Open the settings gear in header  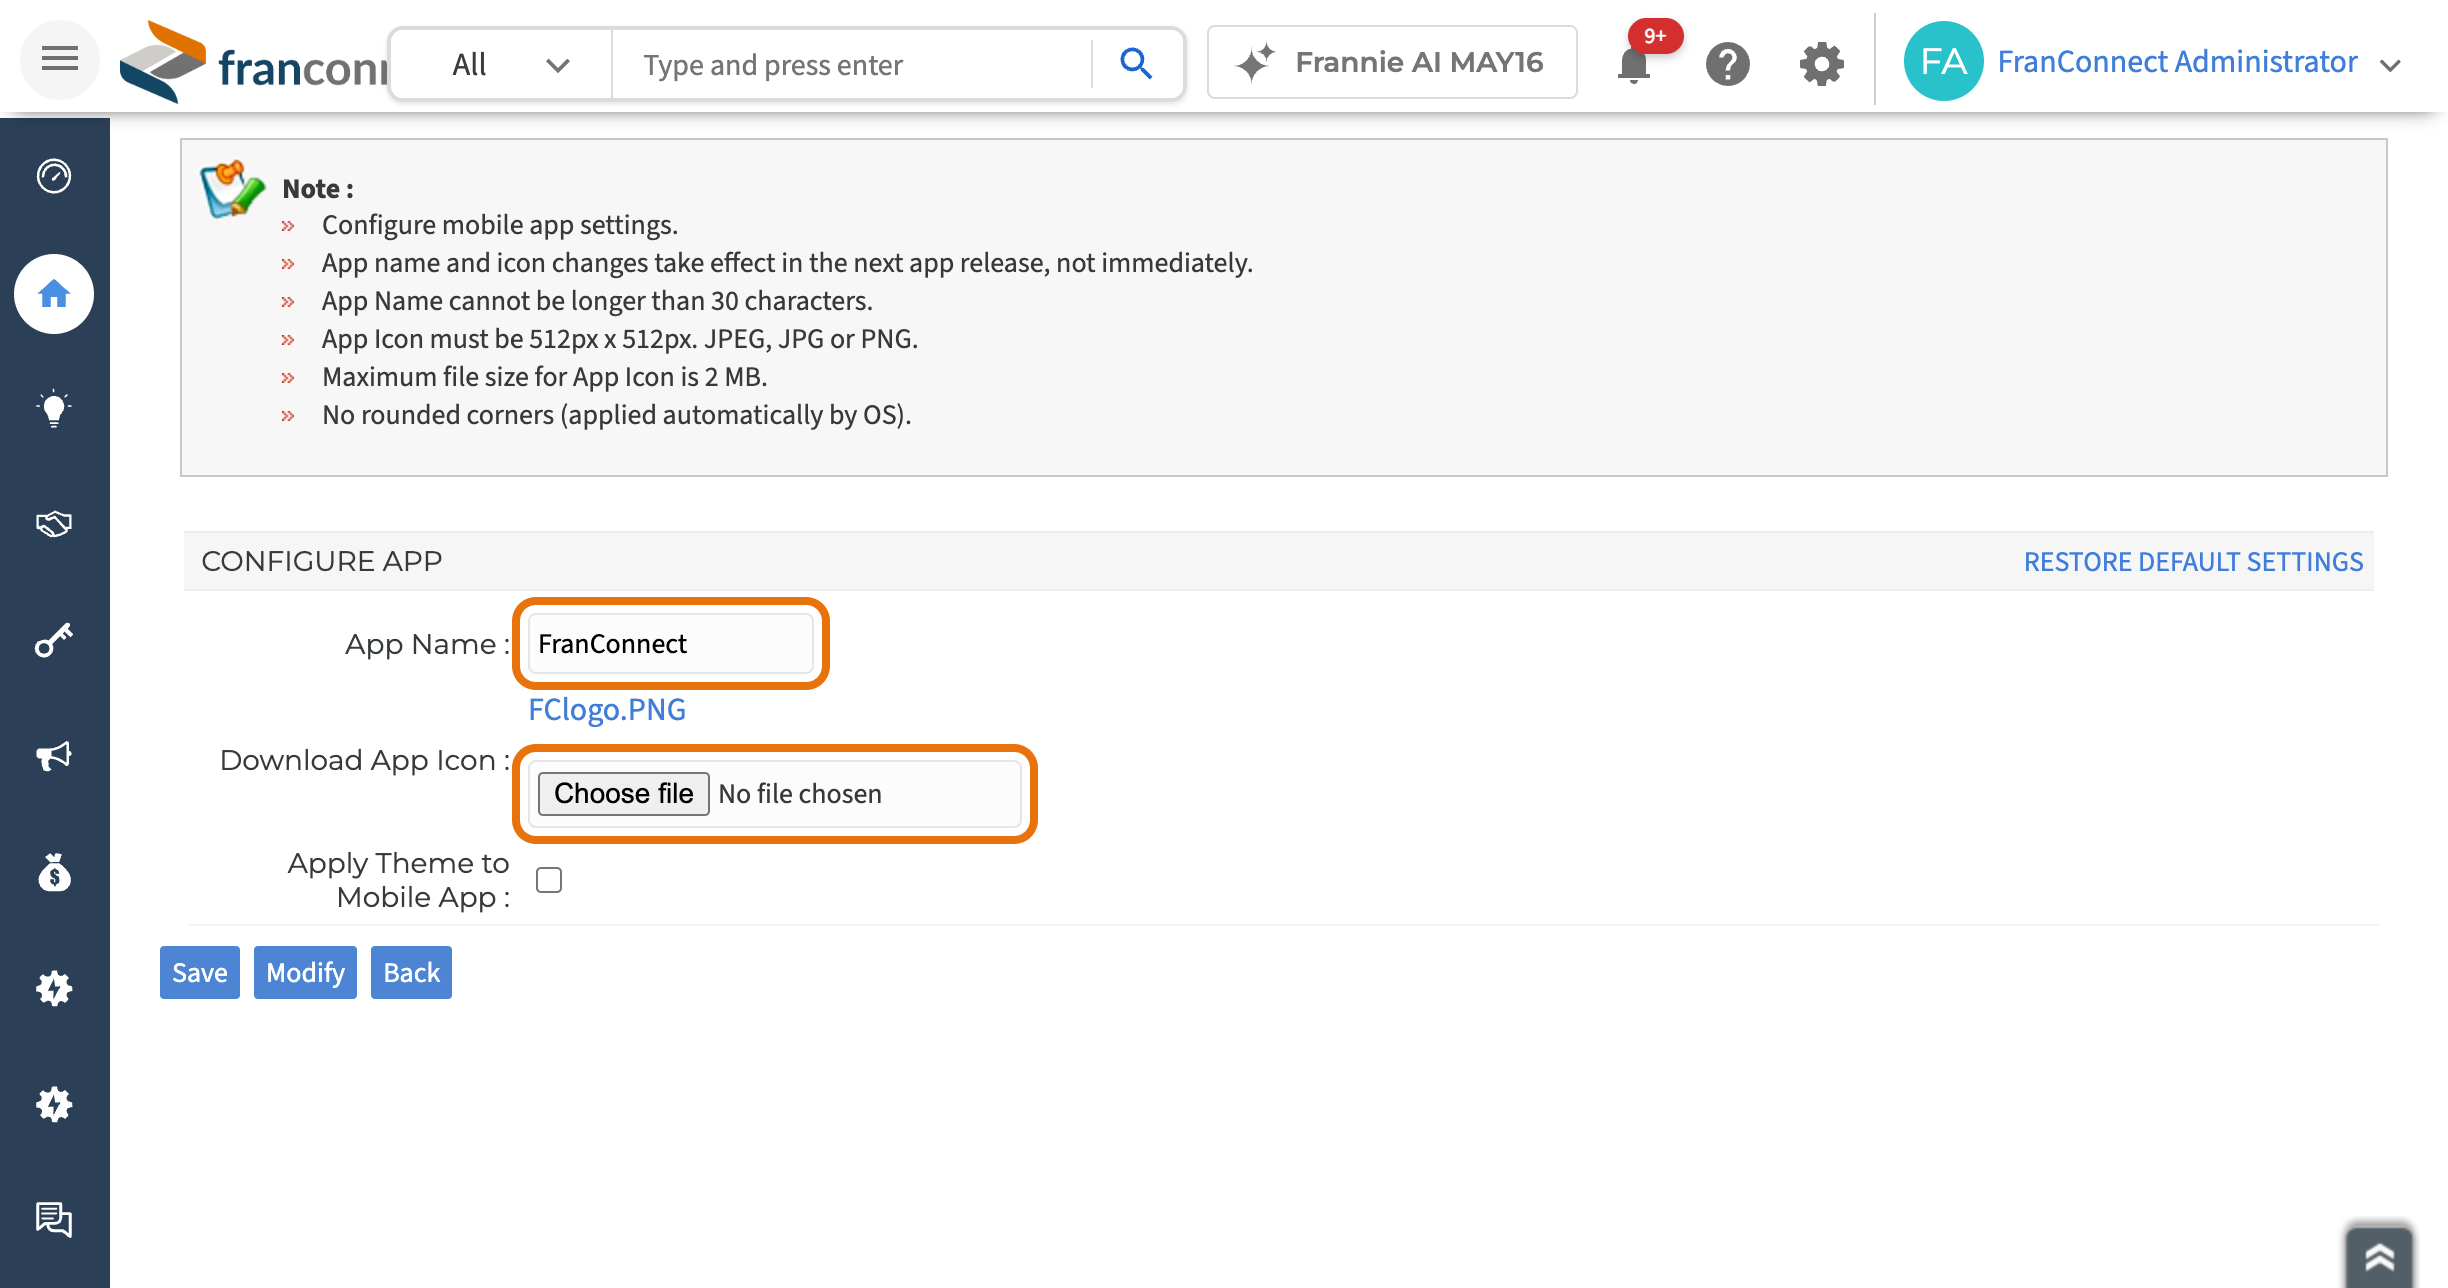click(x=1821, y=64)
